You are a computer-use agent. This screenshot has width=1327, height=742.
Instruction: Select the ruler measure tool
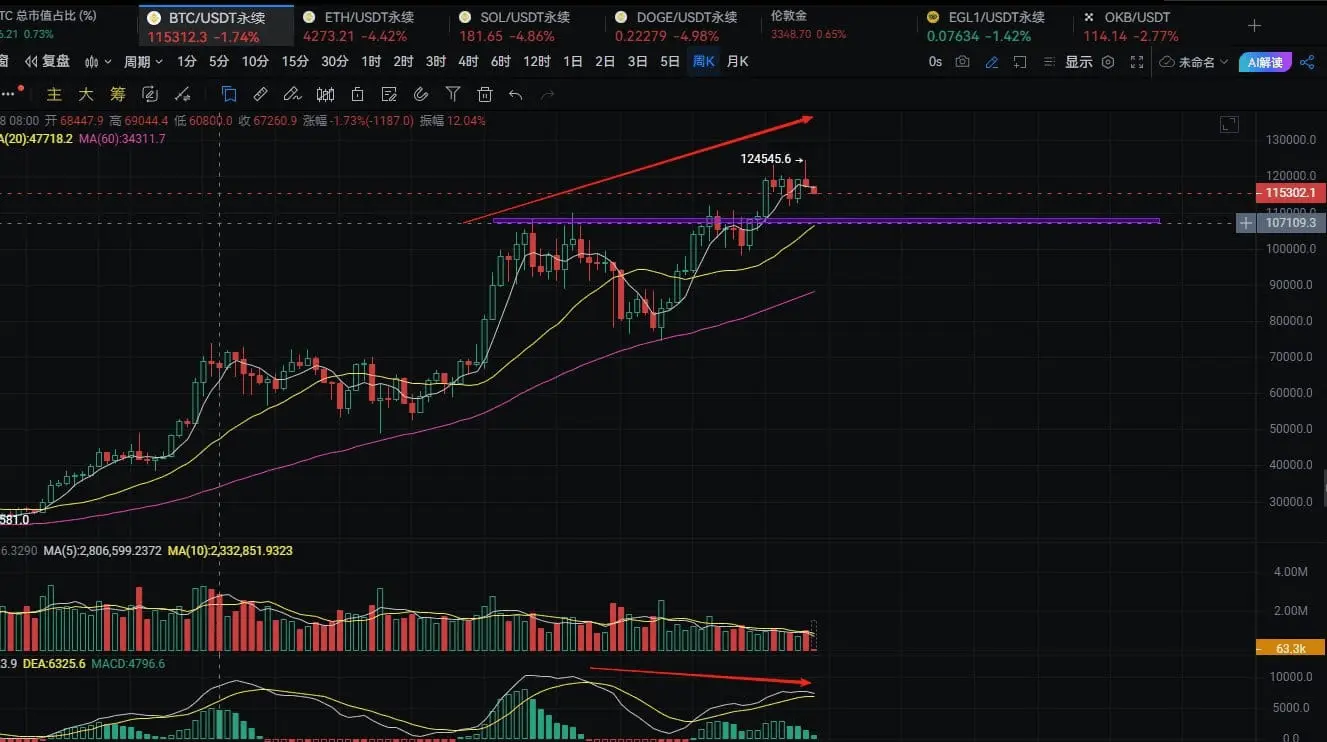pos(260,94)
